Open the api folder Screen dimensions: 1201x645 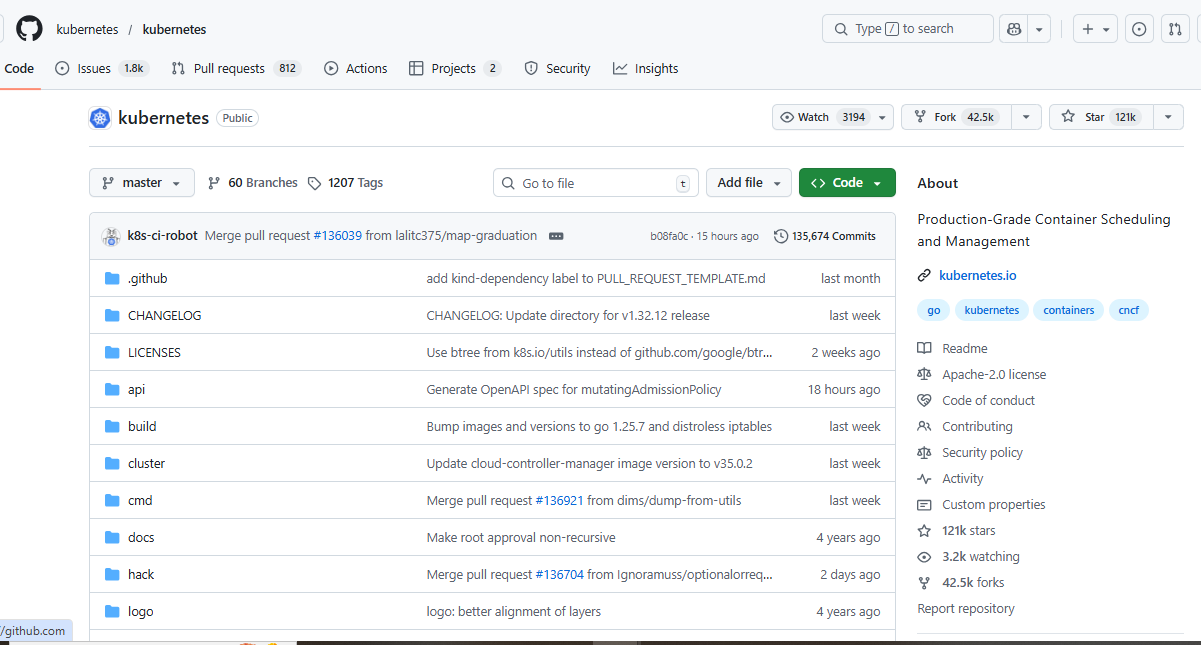pos(136,389)
